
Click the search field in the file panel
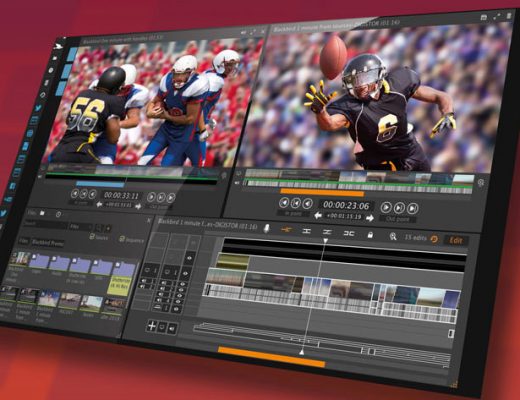coord(45,224)
